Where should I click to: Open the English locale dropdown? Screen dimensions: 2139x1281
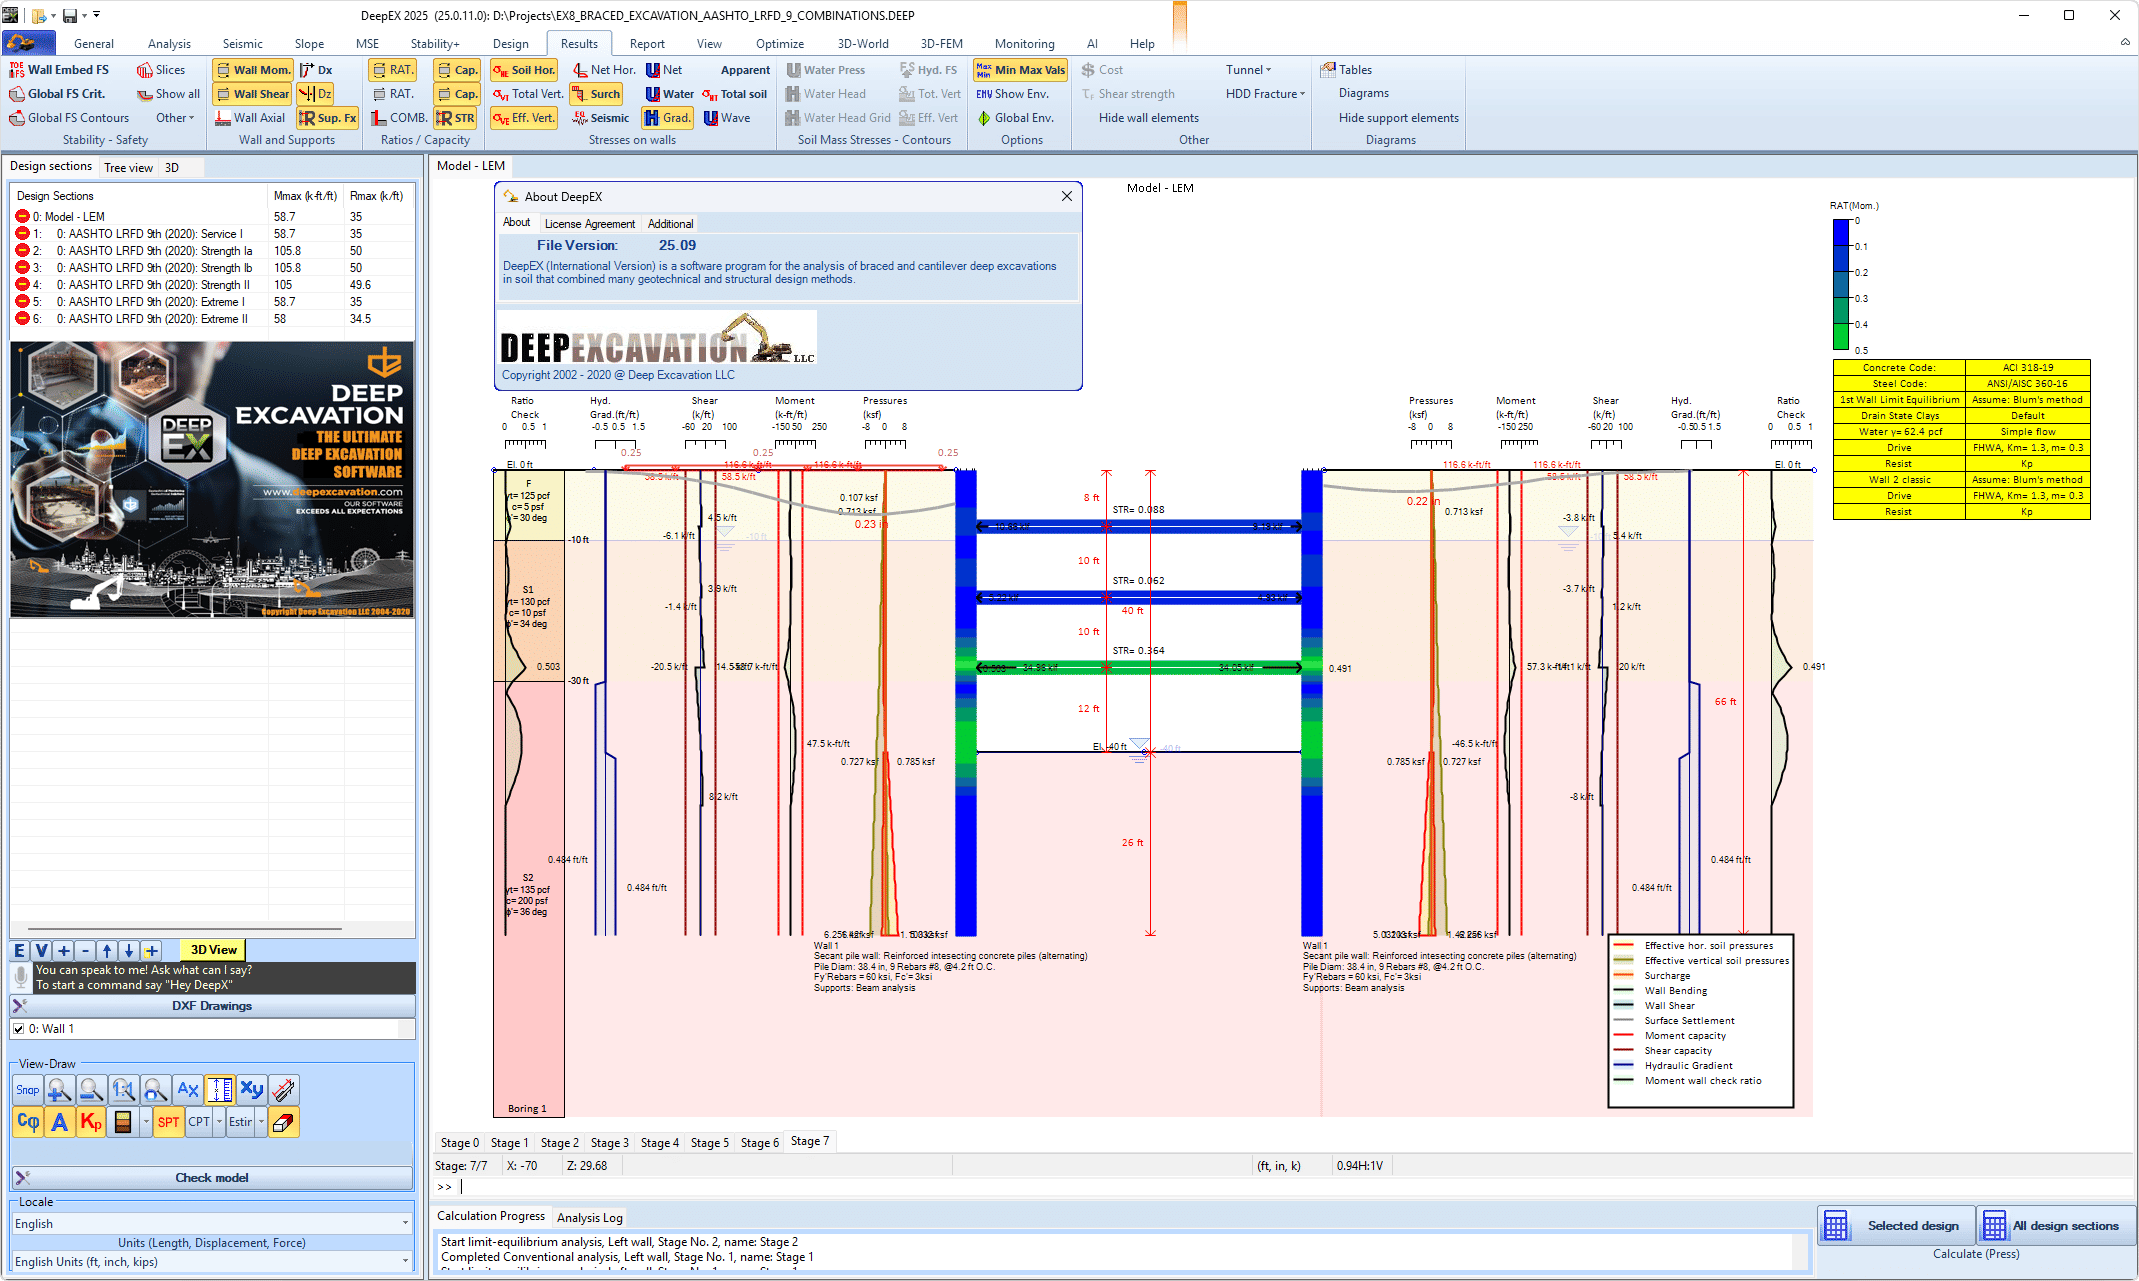pyautogui.click(x=404, y=1223)
